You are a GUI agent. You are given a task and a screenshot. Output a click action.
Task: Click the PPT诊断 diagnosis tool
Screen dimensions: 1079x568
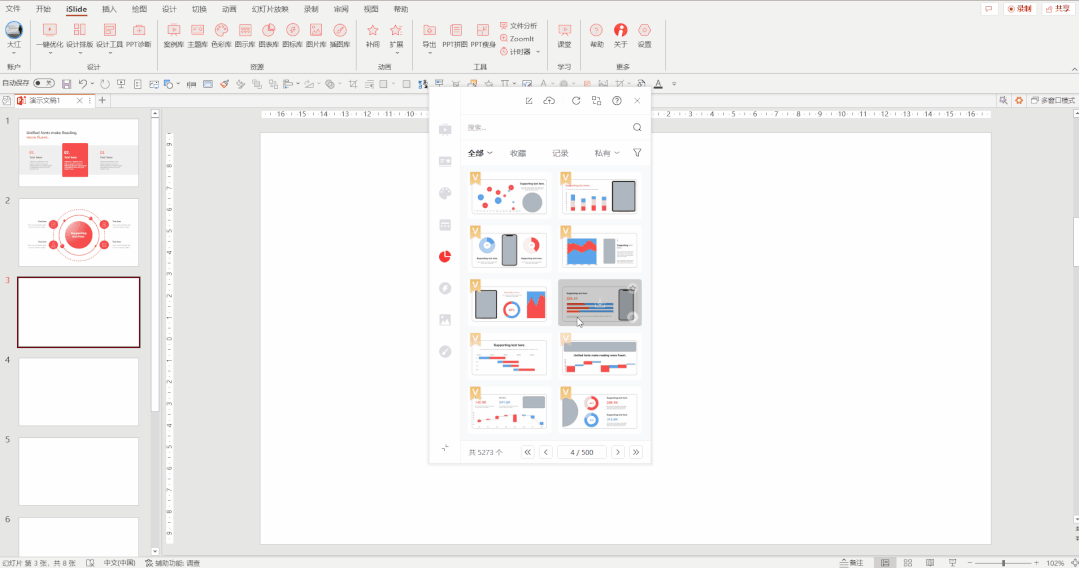coord(139,35)
